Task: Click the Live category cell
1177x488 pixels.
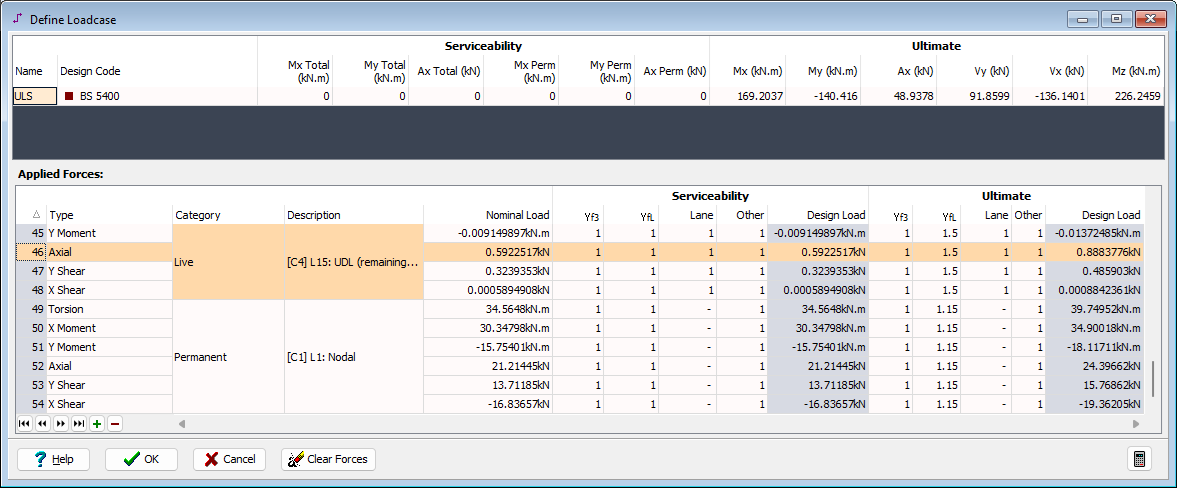Action: tap(228, 262)
